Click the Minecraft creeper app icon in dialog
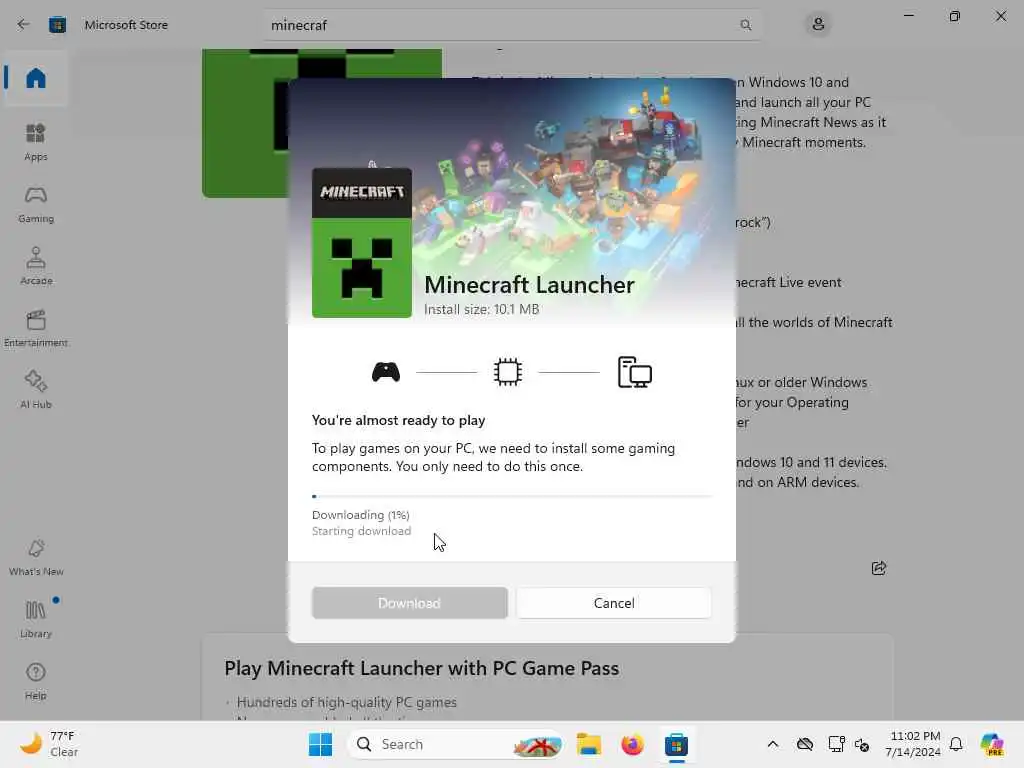Image resolution: width=1024 pixels, height=768 pixels. (362, 243)
